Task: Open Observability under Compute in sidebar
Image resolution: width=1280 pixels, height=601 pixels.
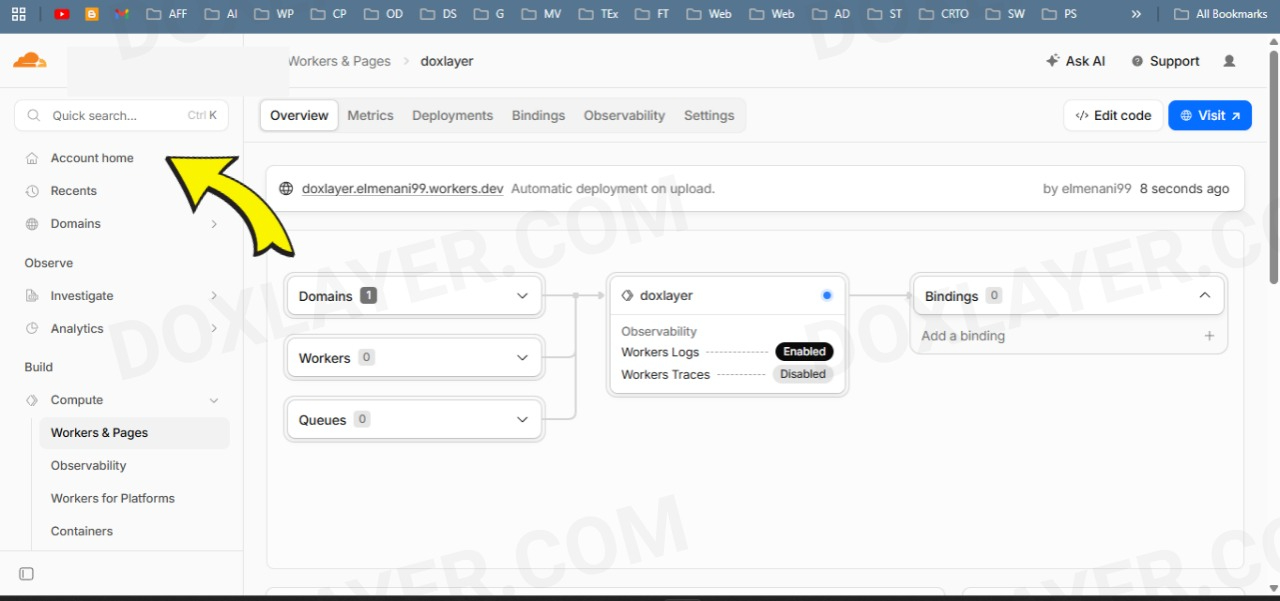Action: [x=89, y=466]
